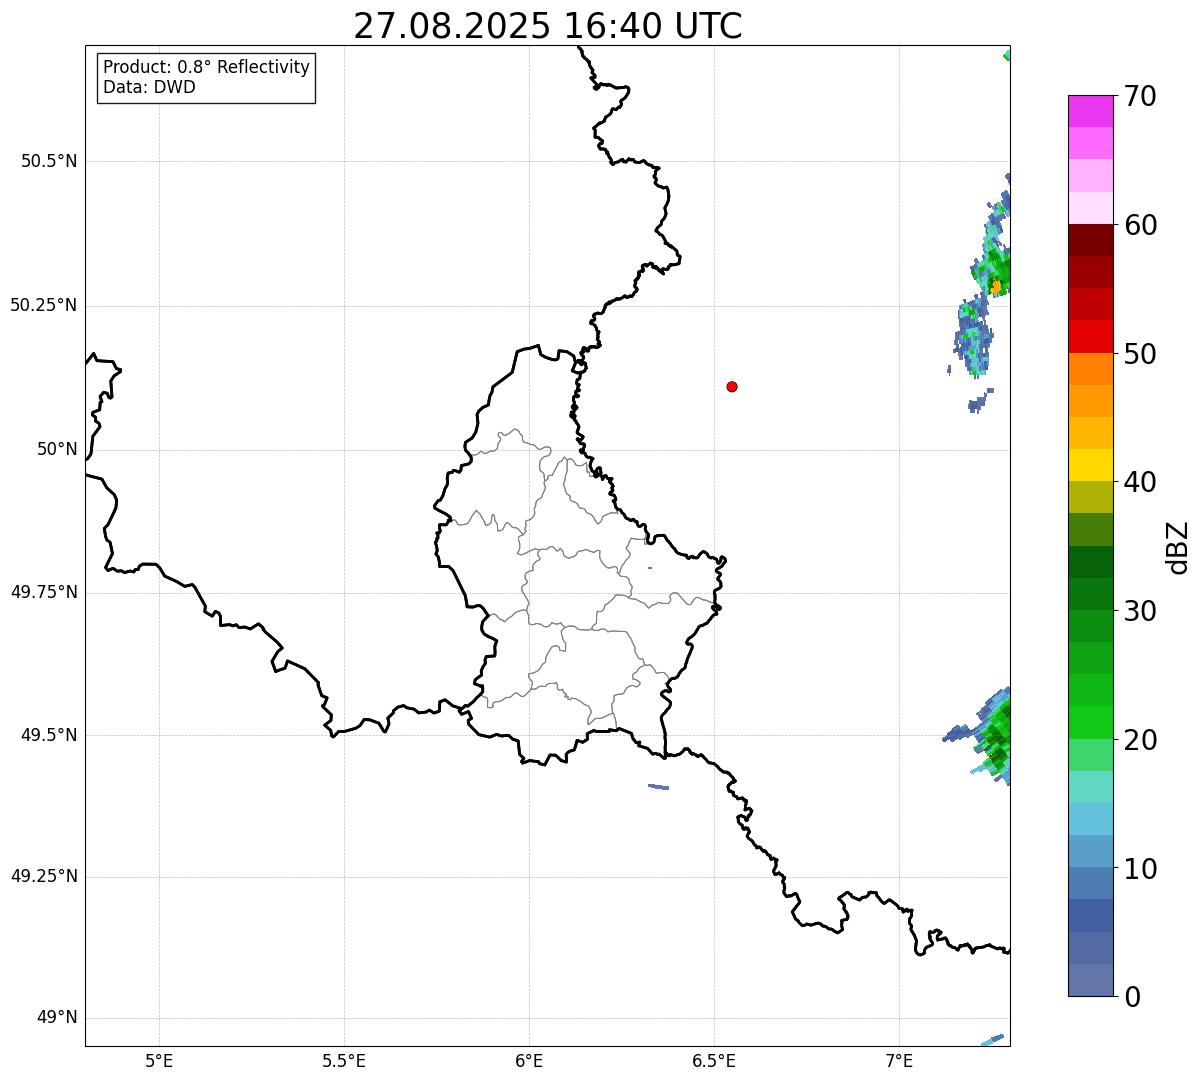Click the small blue echo south of Luxembourg near 49.4°N

pyautogui.click(x=658, y=787)
